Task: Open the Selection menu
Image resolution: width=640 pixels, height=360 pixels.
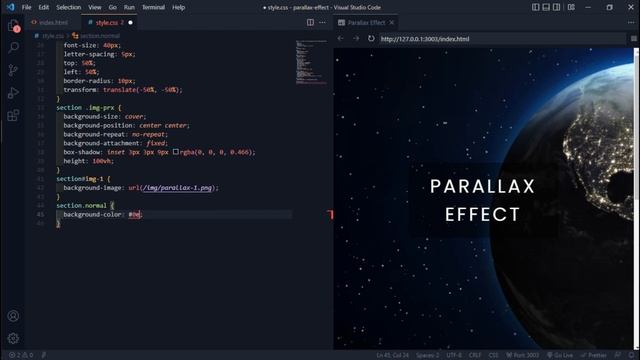Action: [69, 7]
